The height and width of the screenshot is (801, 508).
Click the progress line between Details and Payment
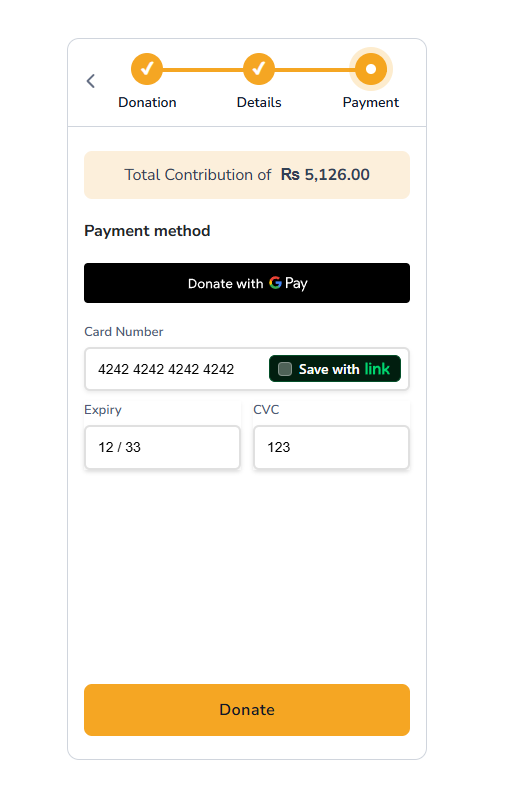coord(313,69)
